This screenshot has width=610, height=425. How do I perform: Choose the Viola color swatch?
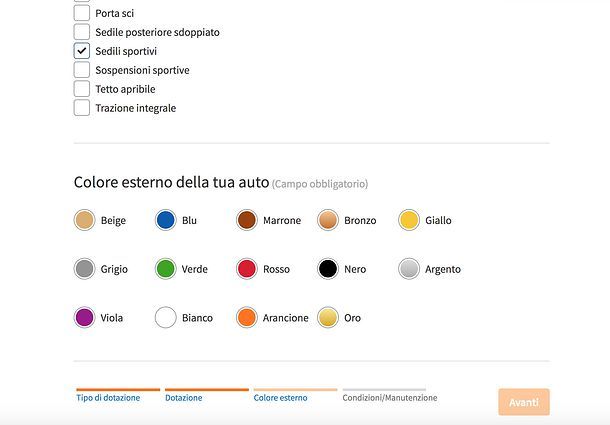coord(85,318)
